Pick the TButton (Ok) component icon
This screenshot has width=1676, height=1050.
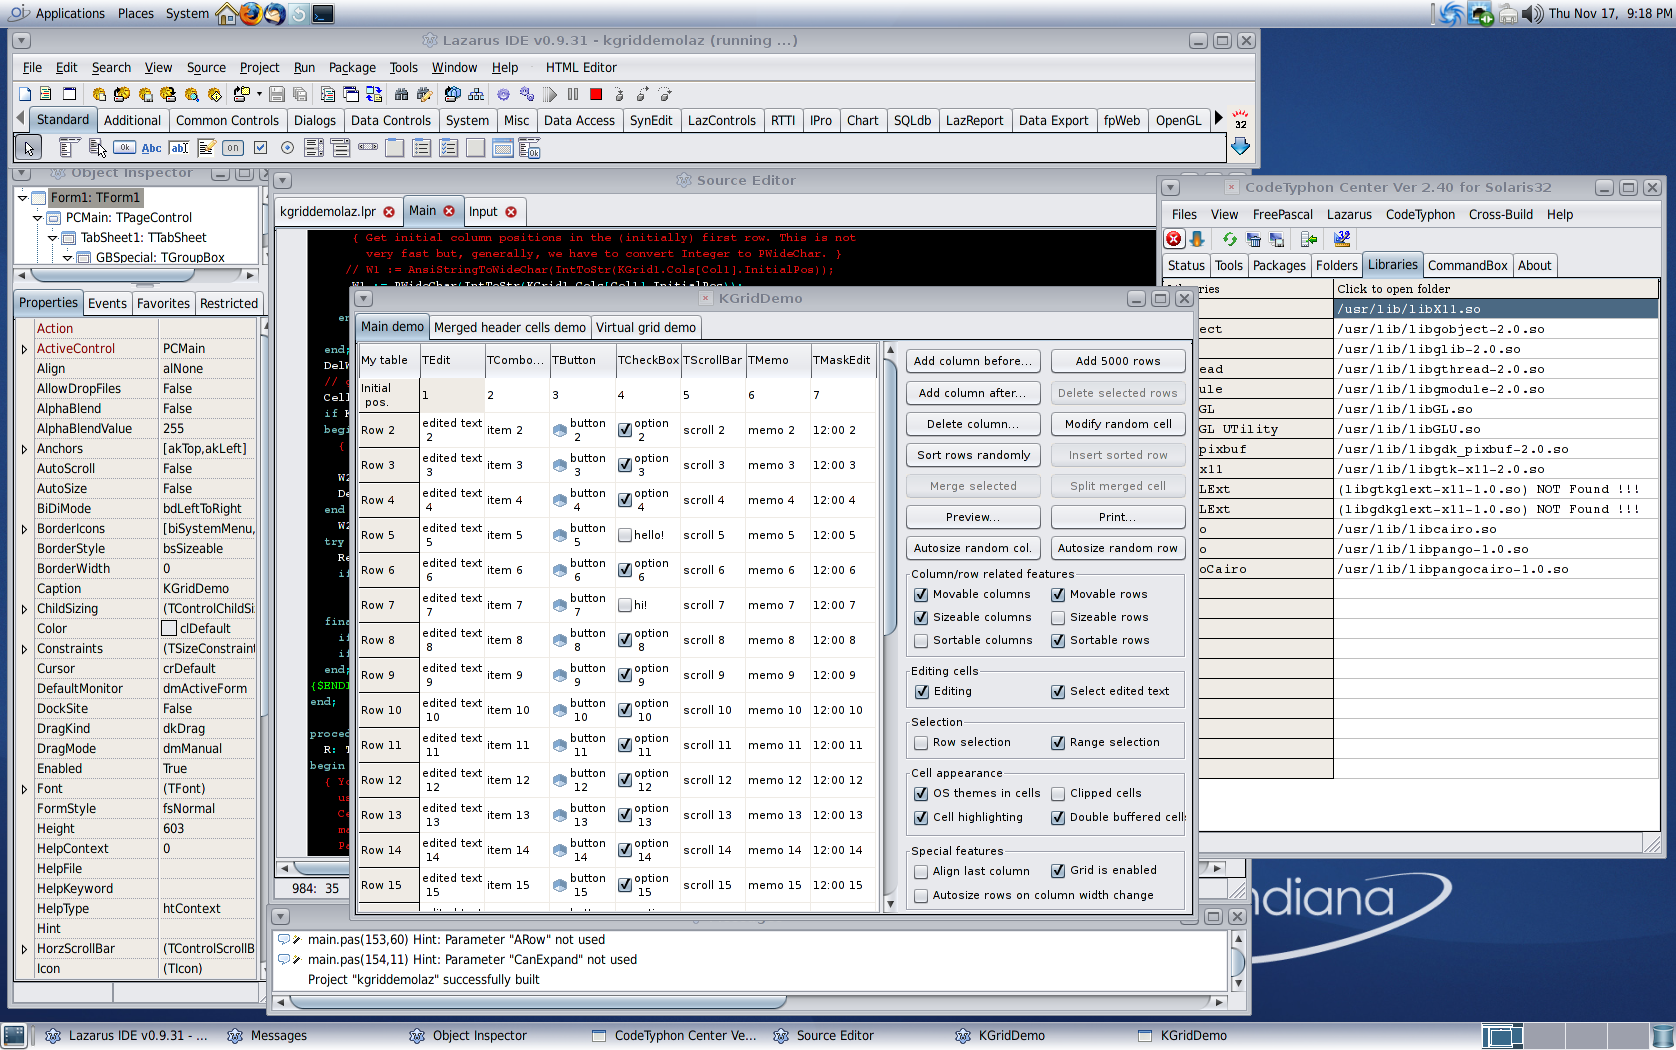coord(124,148)
